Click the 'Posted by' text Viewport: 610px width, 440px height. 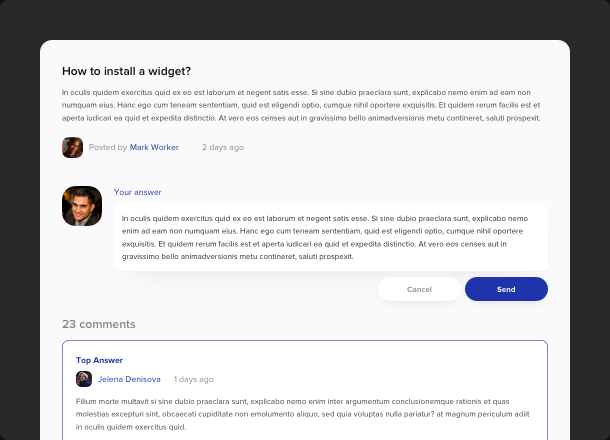107,147
